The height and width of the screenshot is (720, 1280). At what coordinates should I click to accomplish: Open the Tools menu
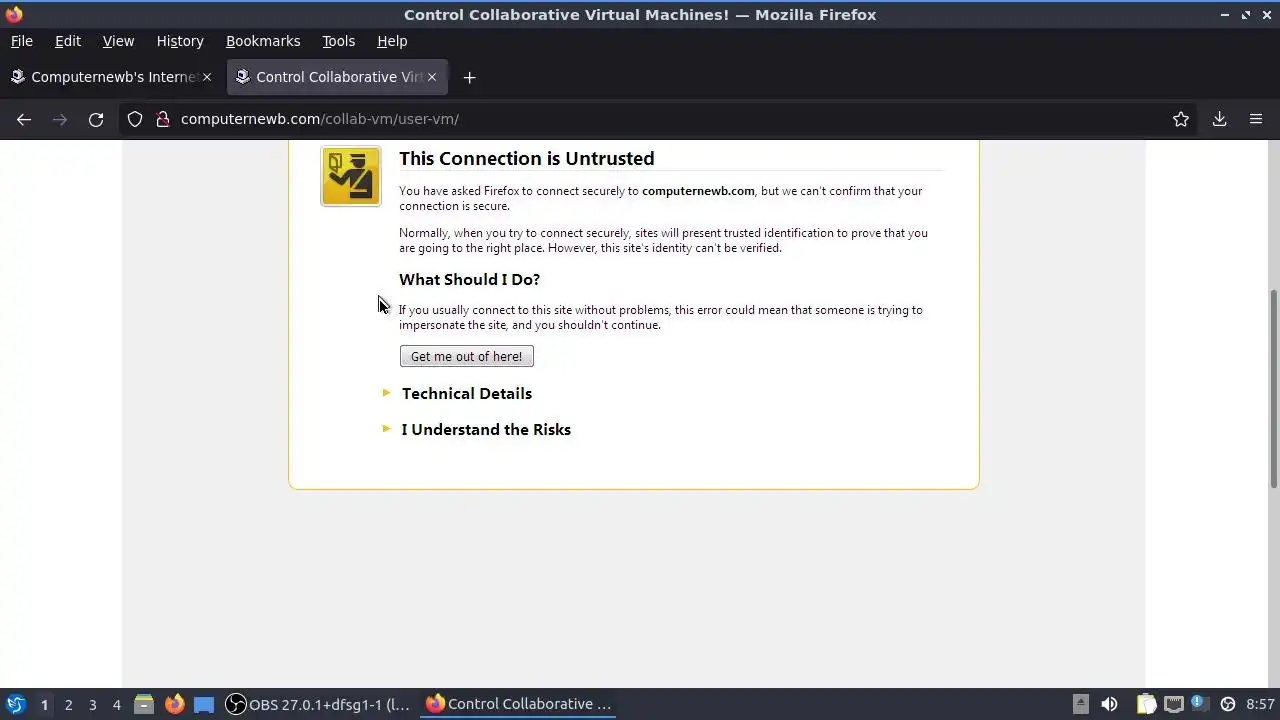[x=338, y=41]
